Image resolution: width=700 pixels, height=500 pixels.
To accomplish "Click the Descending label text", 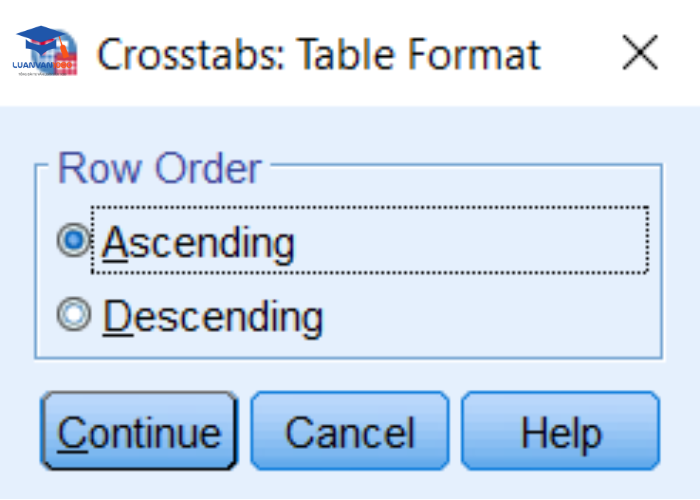I will coord(213,317).
